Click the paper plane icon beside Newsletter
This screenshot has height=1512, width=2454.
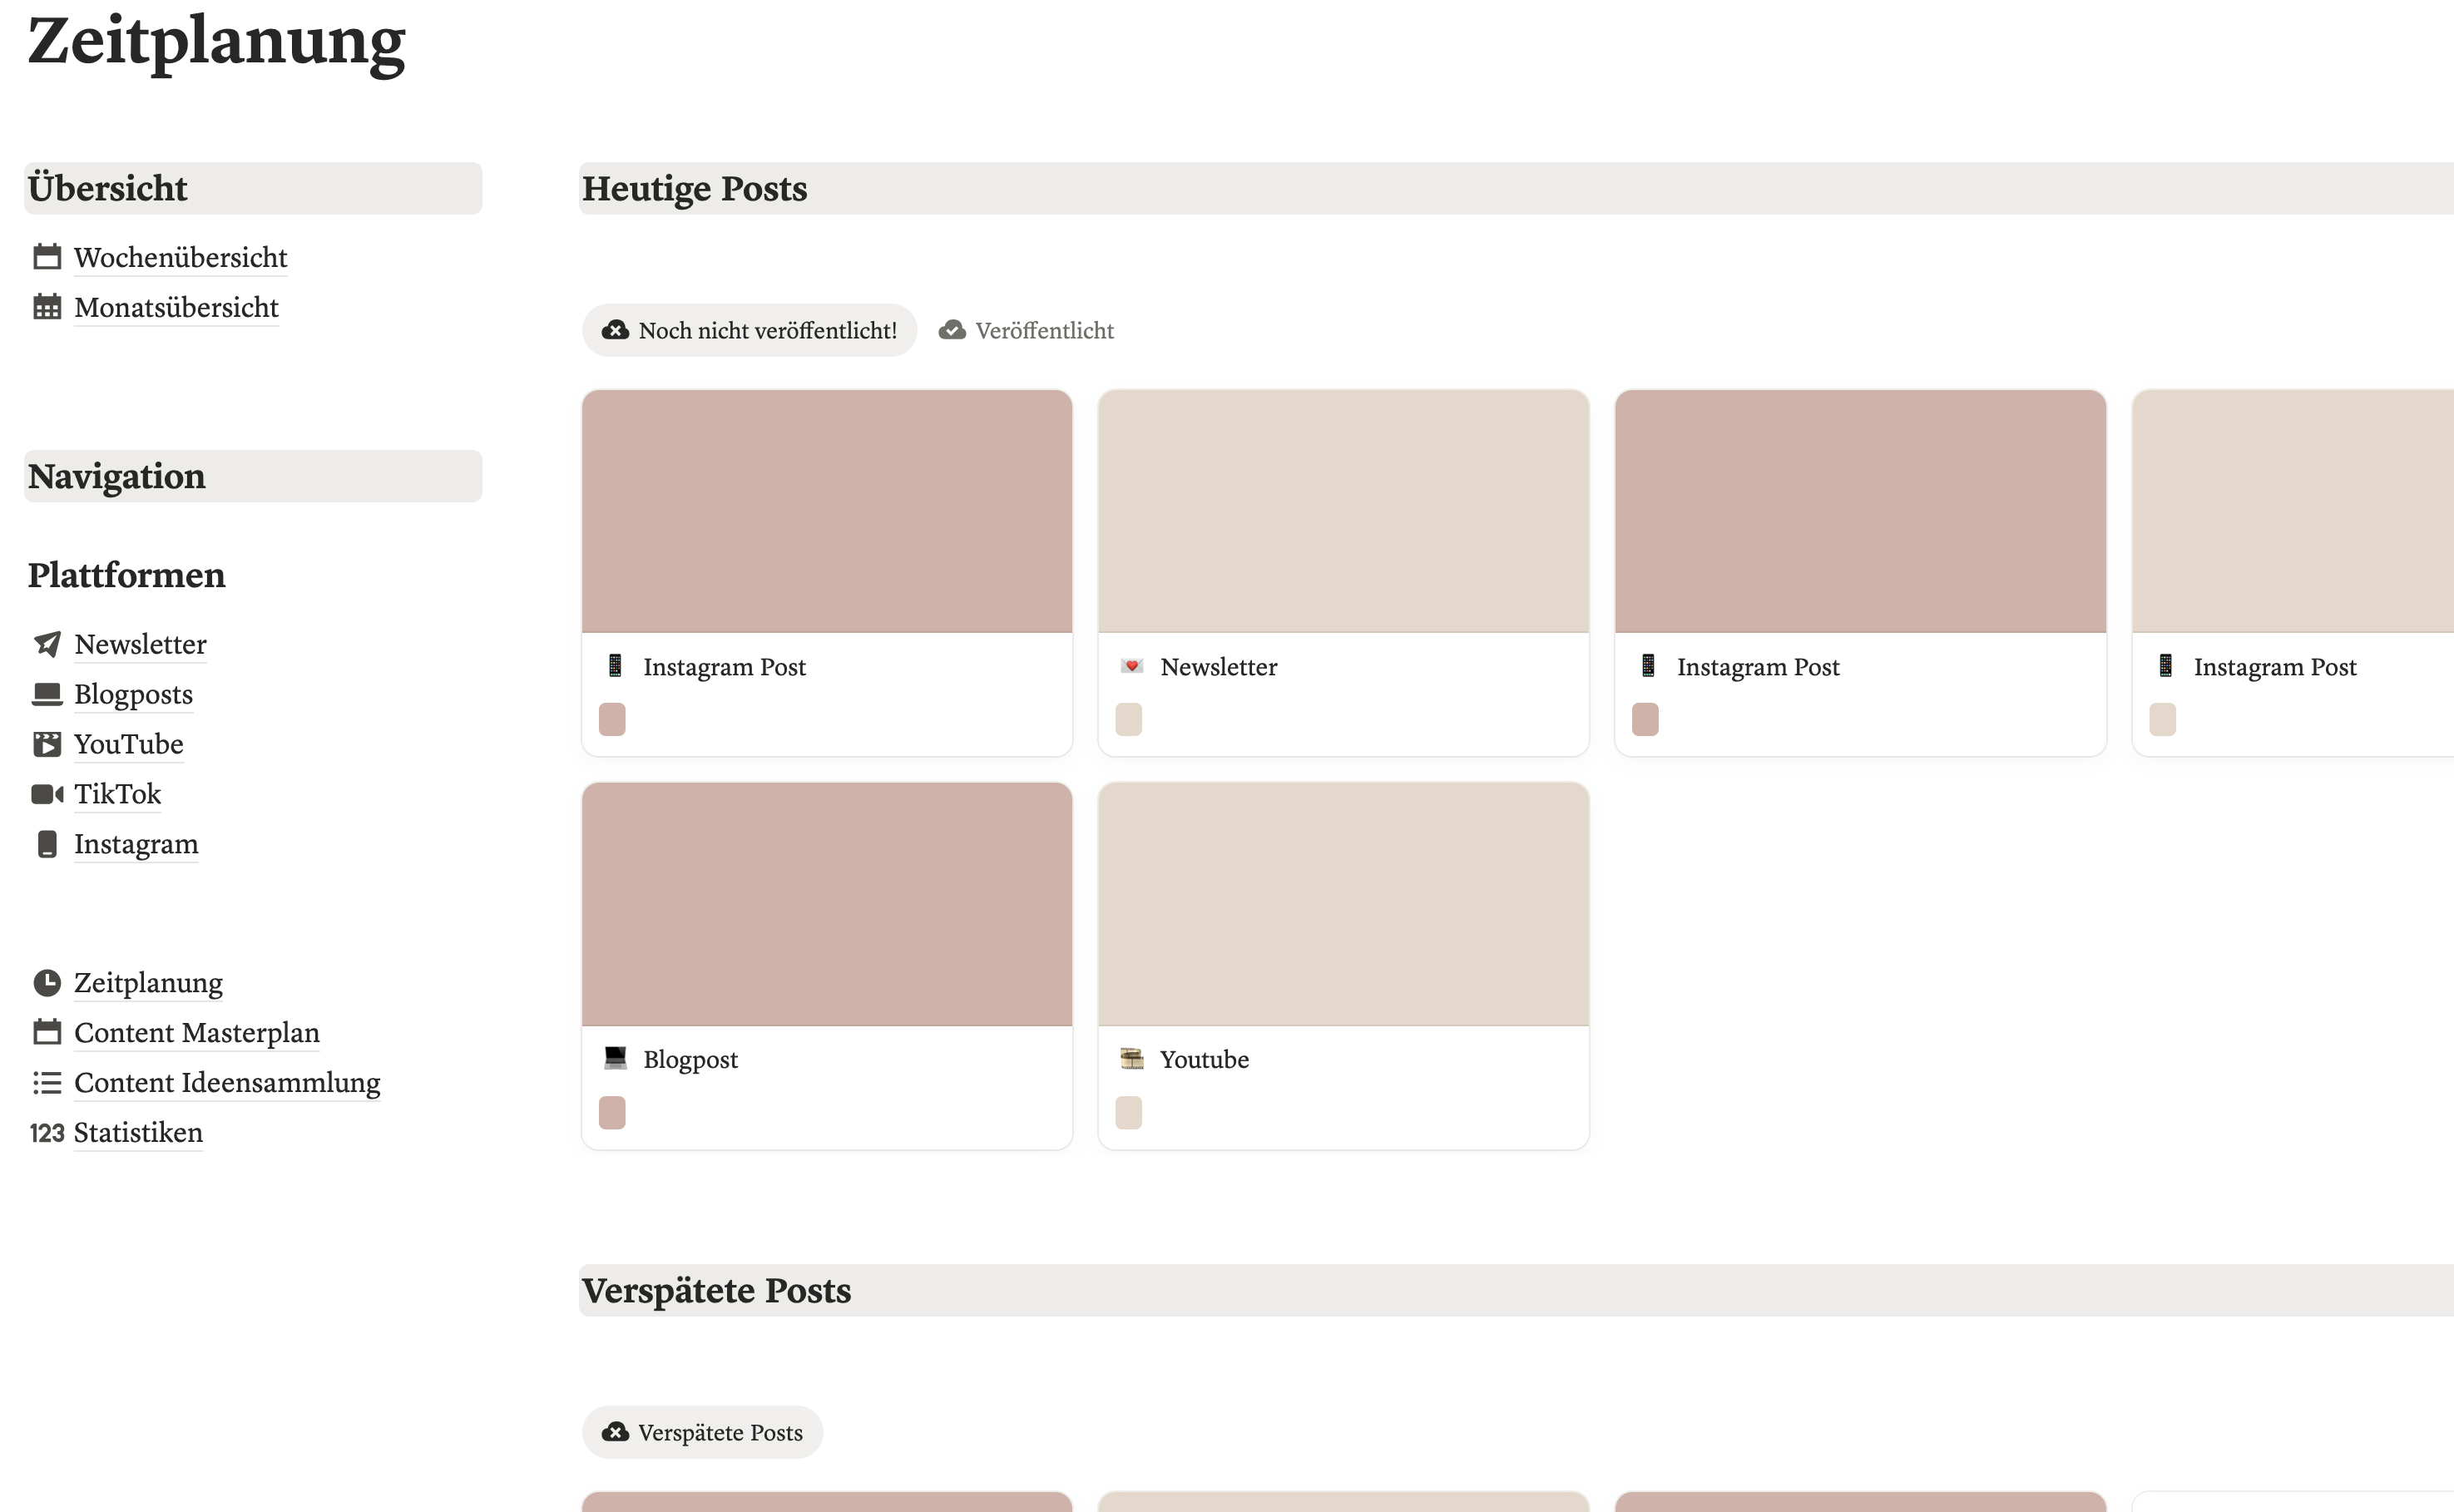point(47,644)
